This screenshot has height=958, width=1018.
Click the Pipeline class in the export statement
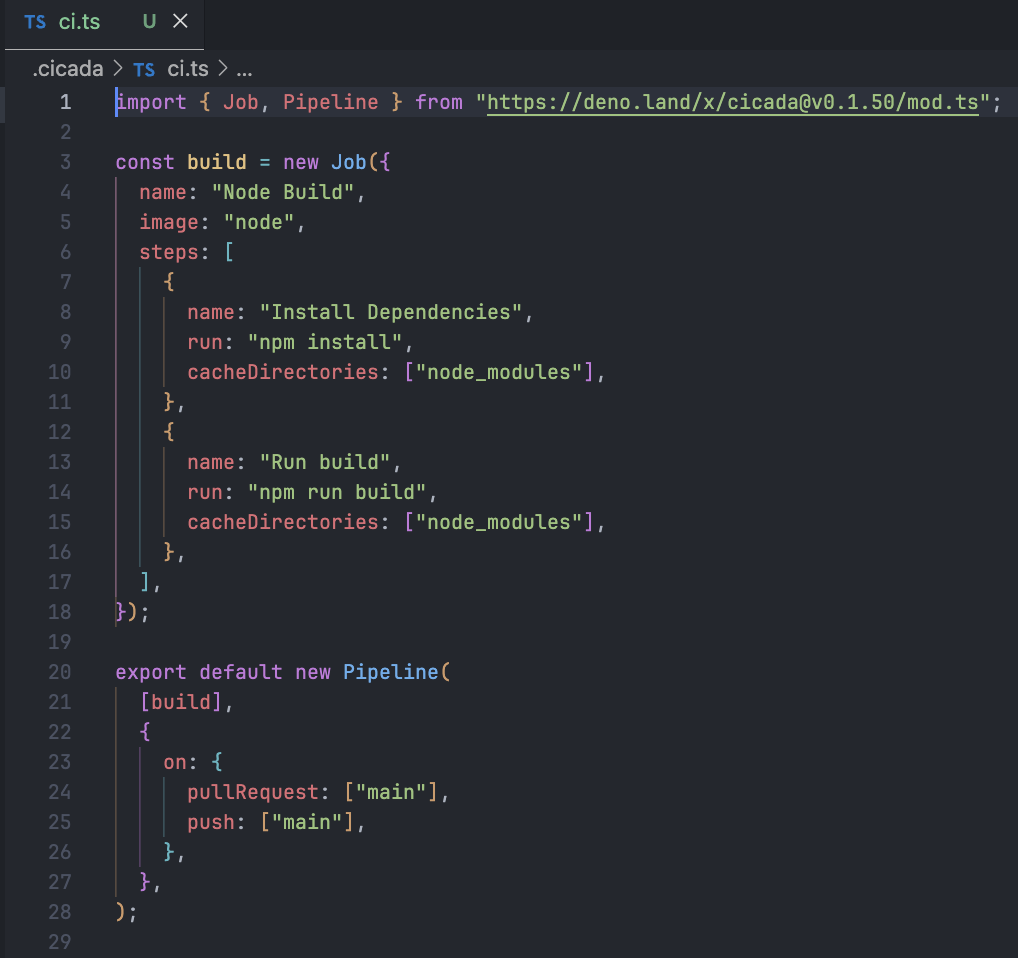[x=390, y=672]
